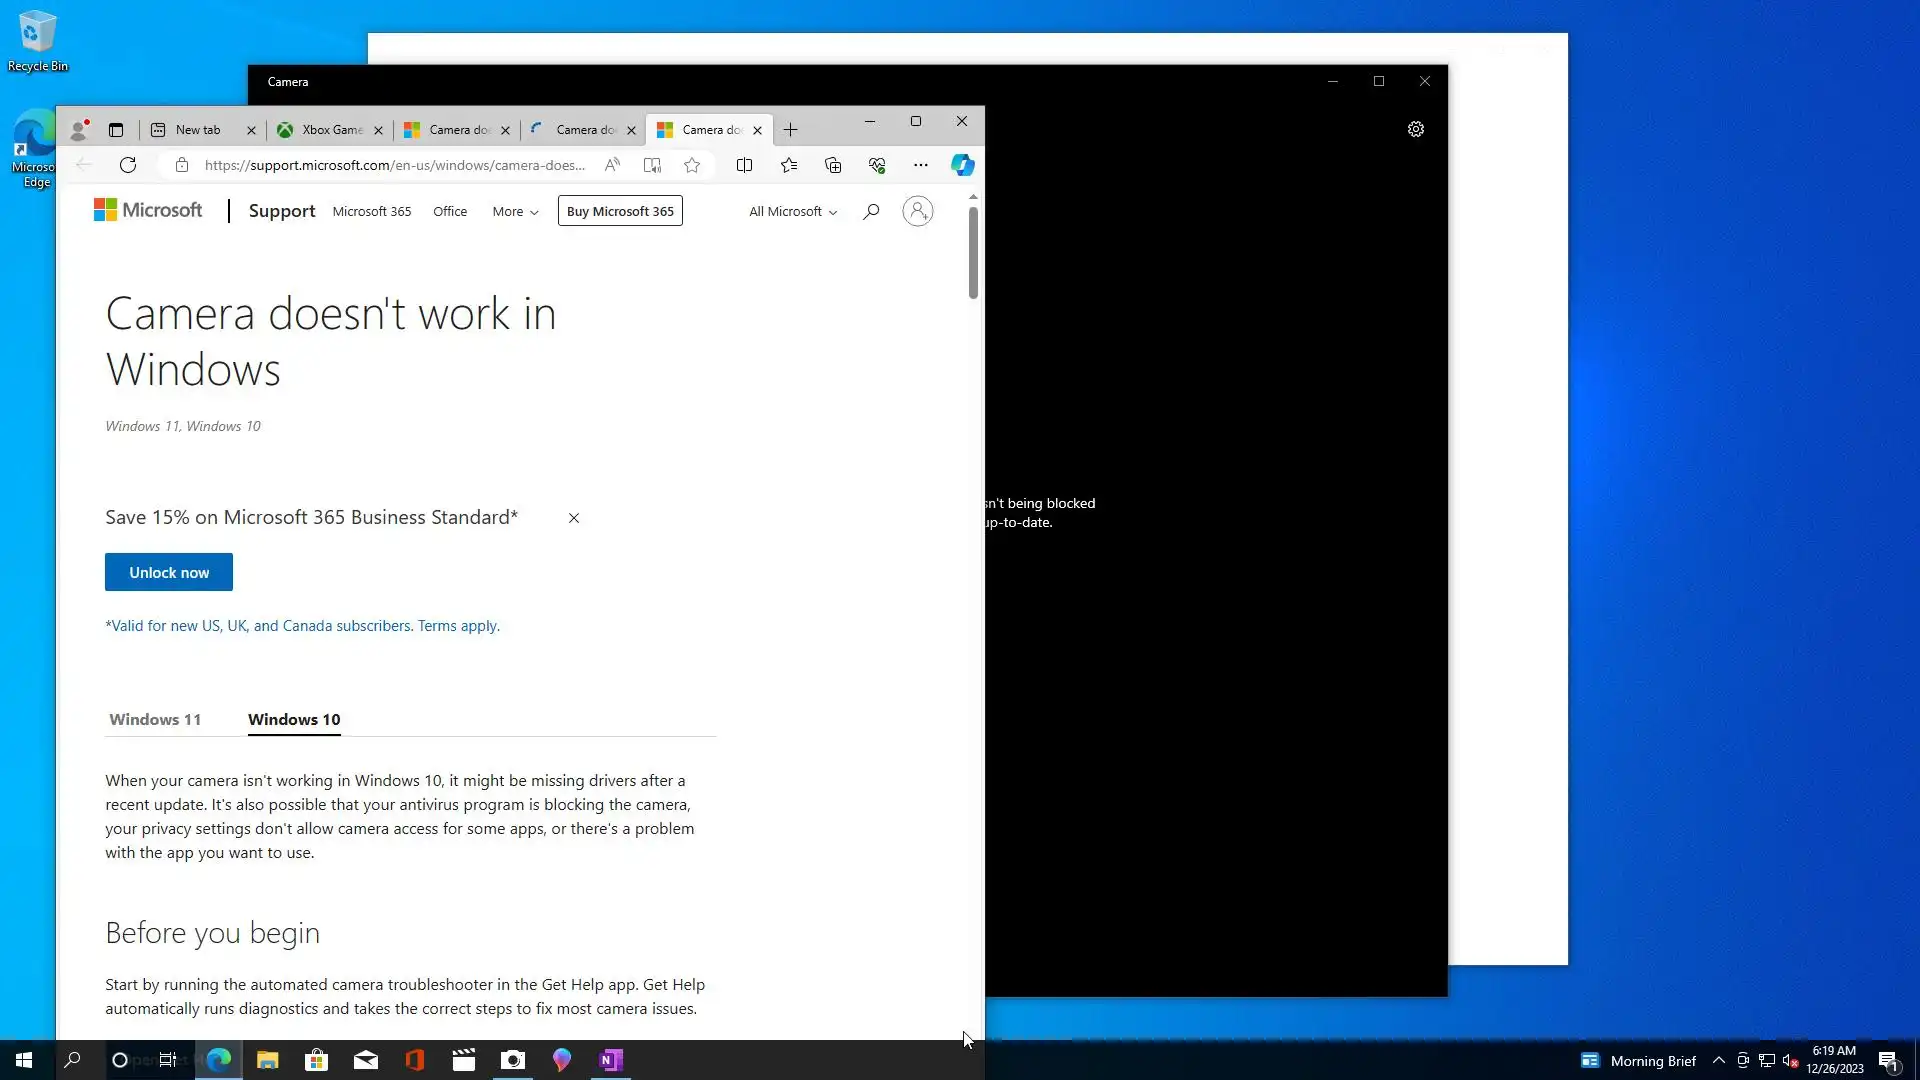Click the Edge Copilot icon
Screen dimensions: 1920x1080
coord(962,165)
